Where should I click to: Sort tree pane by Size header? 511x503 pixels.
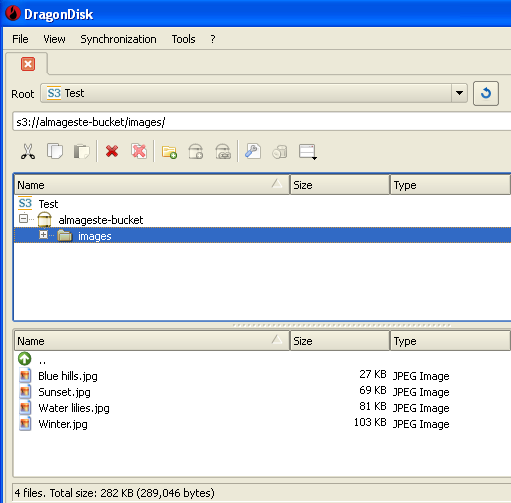pyautogui.click(x=340, y=185)
